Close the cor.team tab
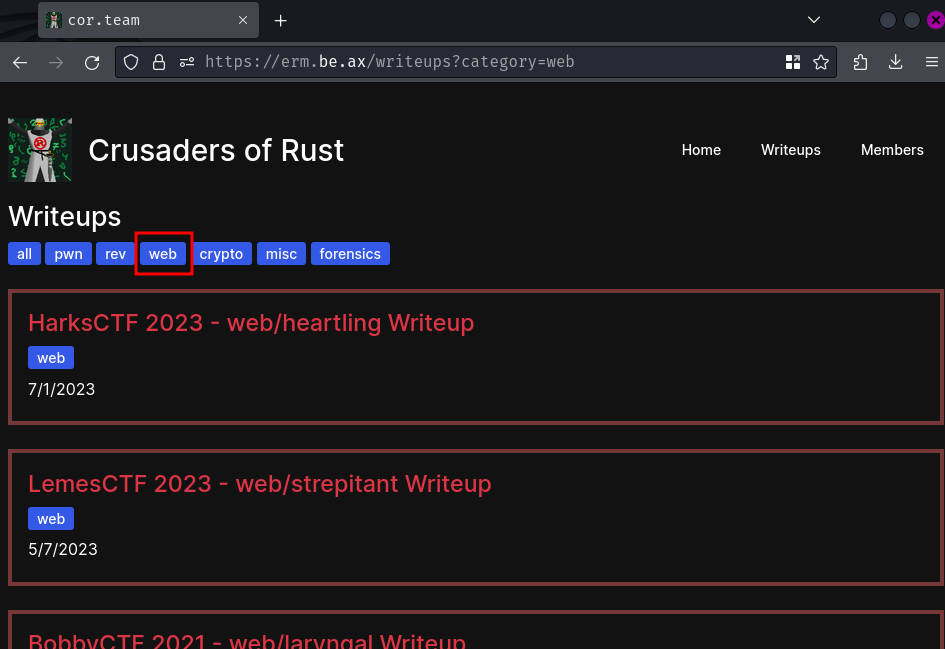This screenshot has height=649, width=945. point(243,20)
